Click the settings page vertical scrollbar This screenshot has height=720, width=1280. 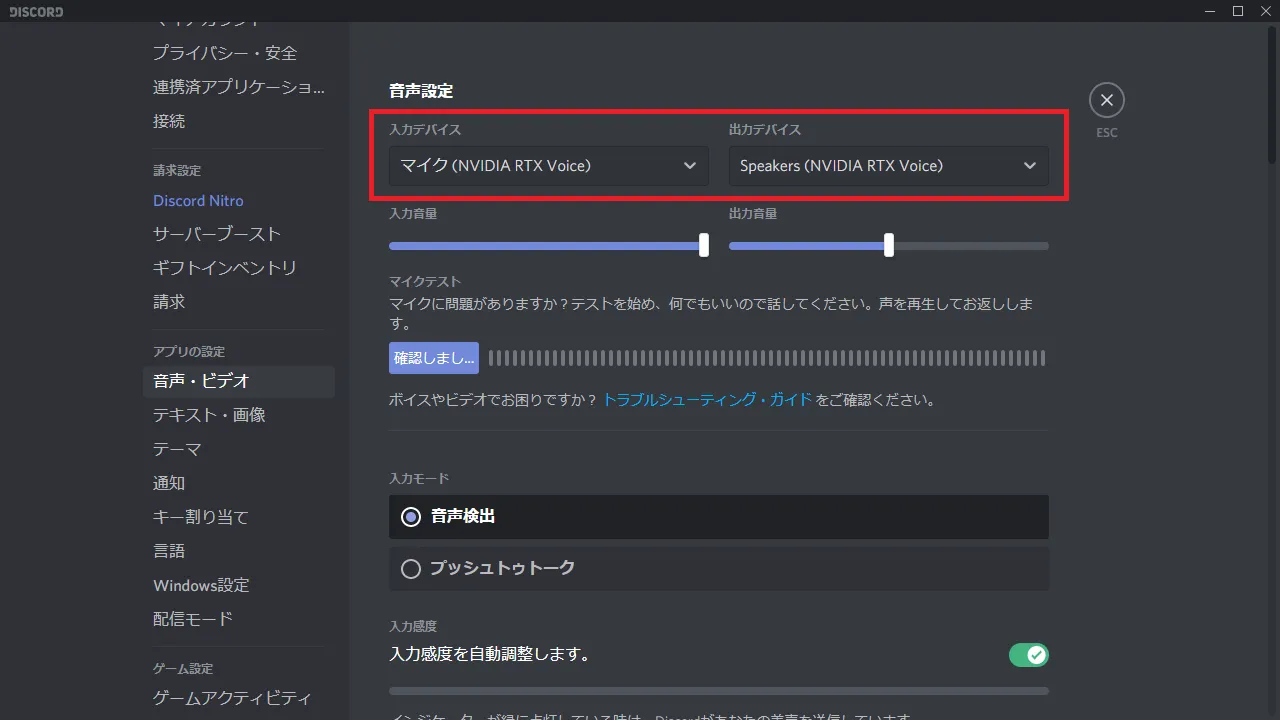point(1272,95)
